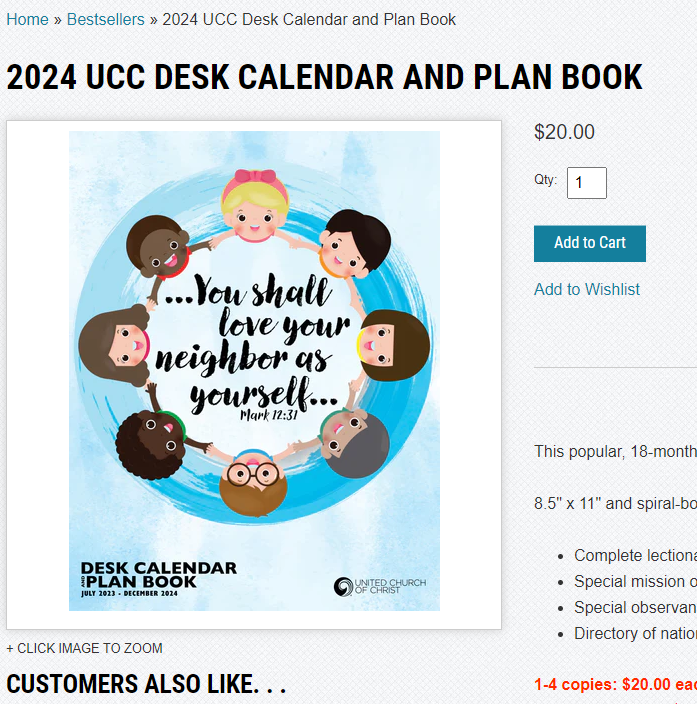
Task: Click the child wearing round glasses
Action: (253, 482)
